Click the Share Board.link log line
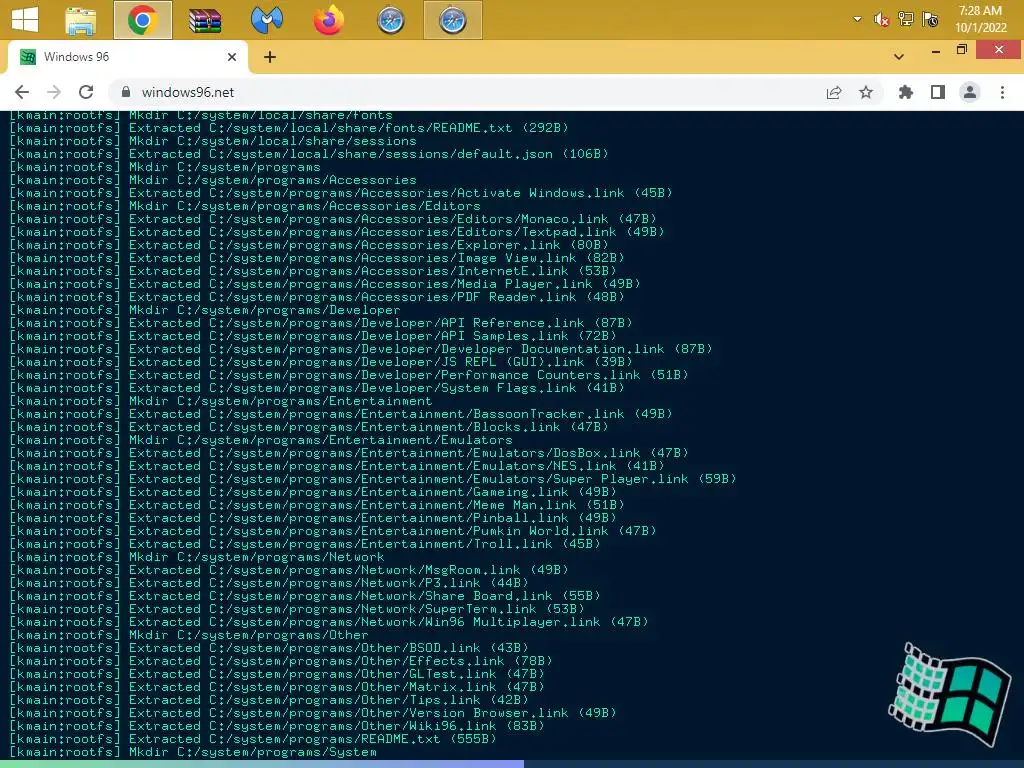Screen dimensions: 1024x768 (305, 596)
